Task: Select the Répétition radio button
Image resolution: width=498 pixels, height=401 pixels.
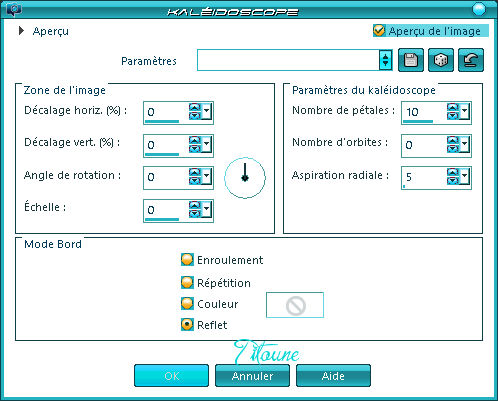Action: [x=187, y=283]
